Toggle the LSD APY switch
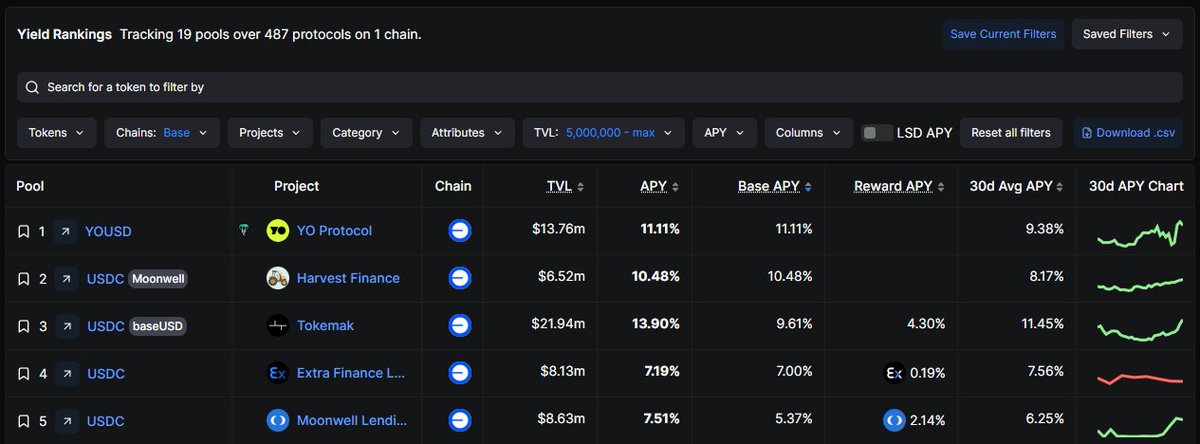Image resolution: width=1200 pixels, height=444 pixels. [877, 132]
